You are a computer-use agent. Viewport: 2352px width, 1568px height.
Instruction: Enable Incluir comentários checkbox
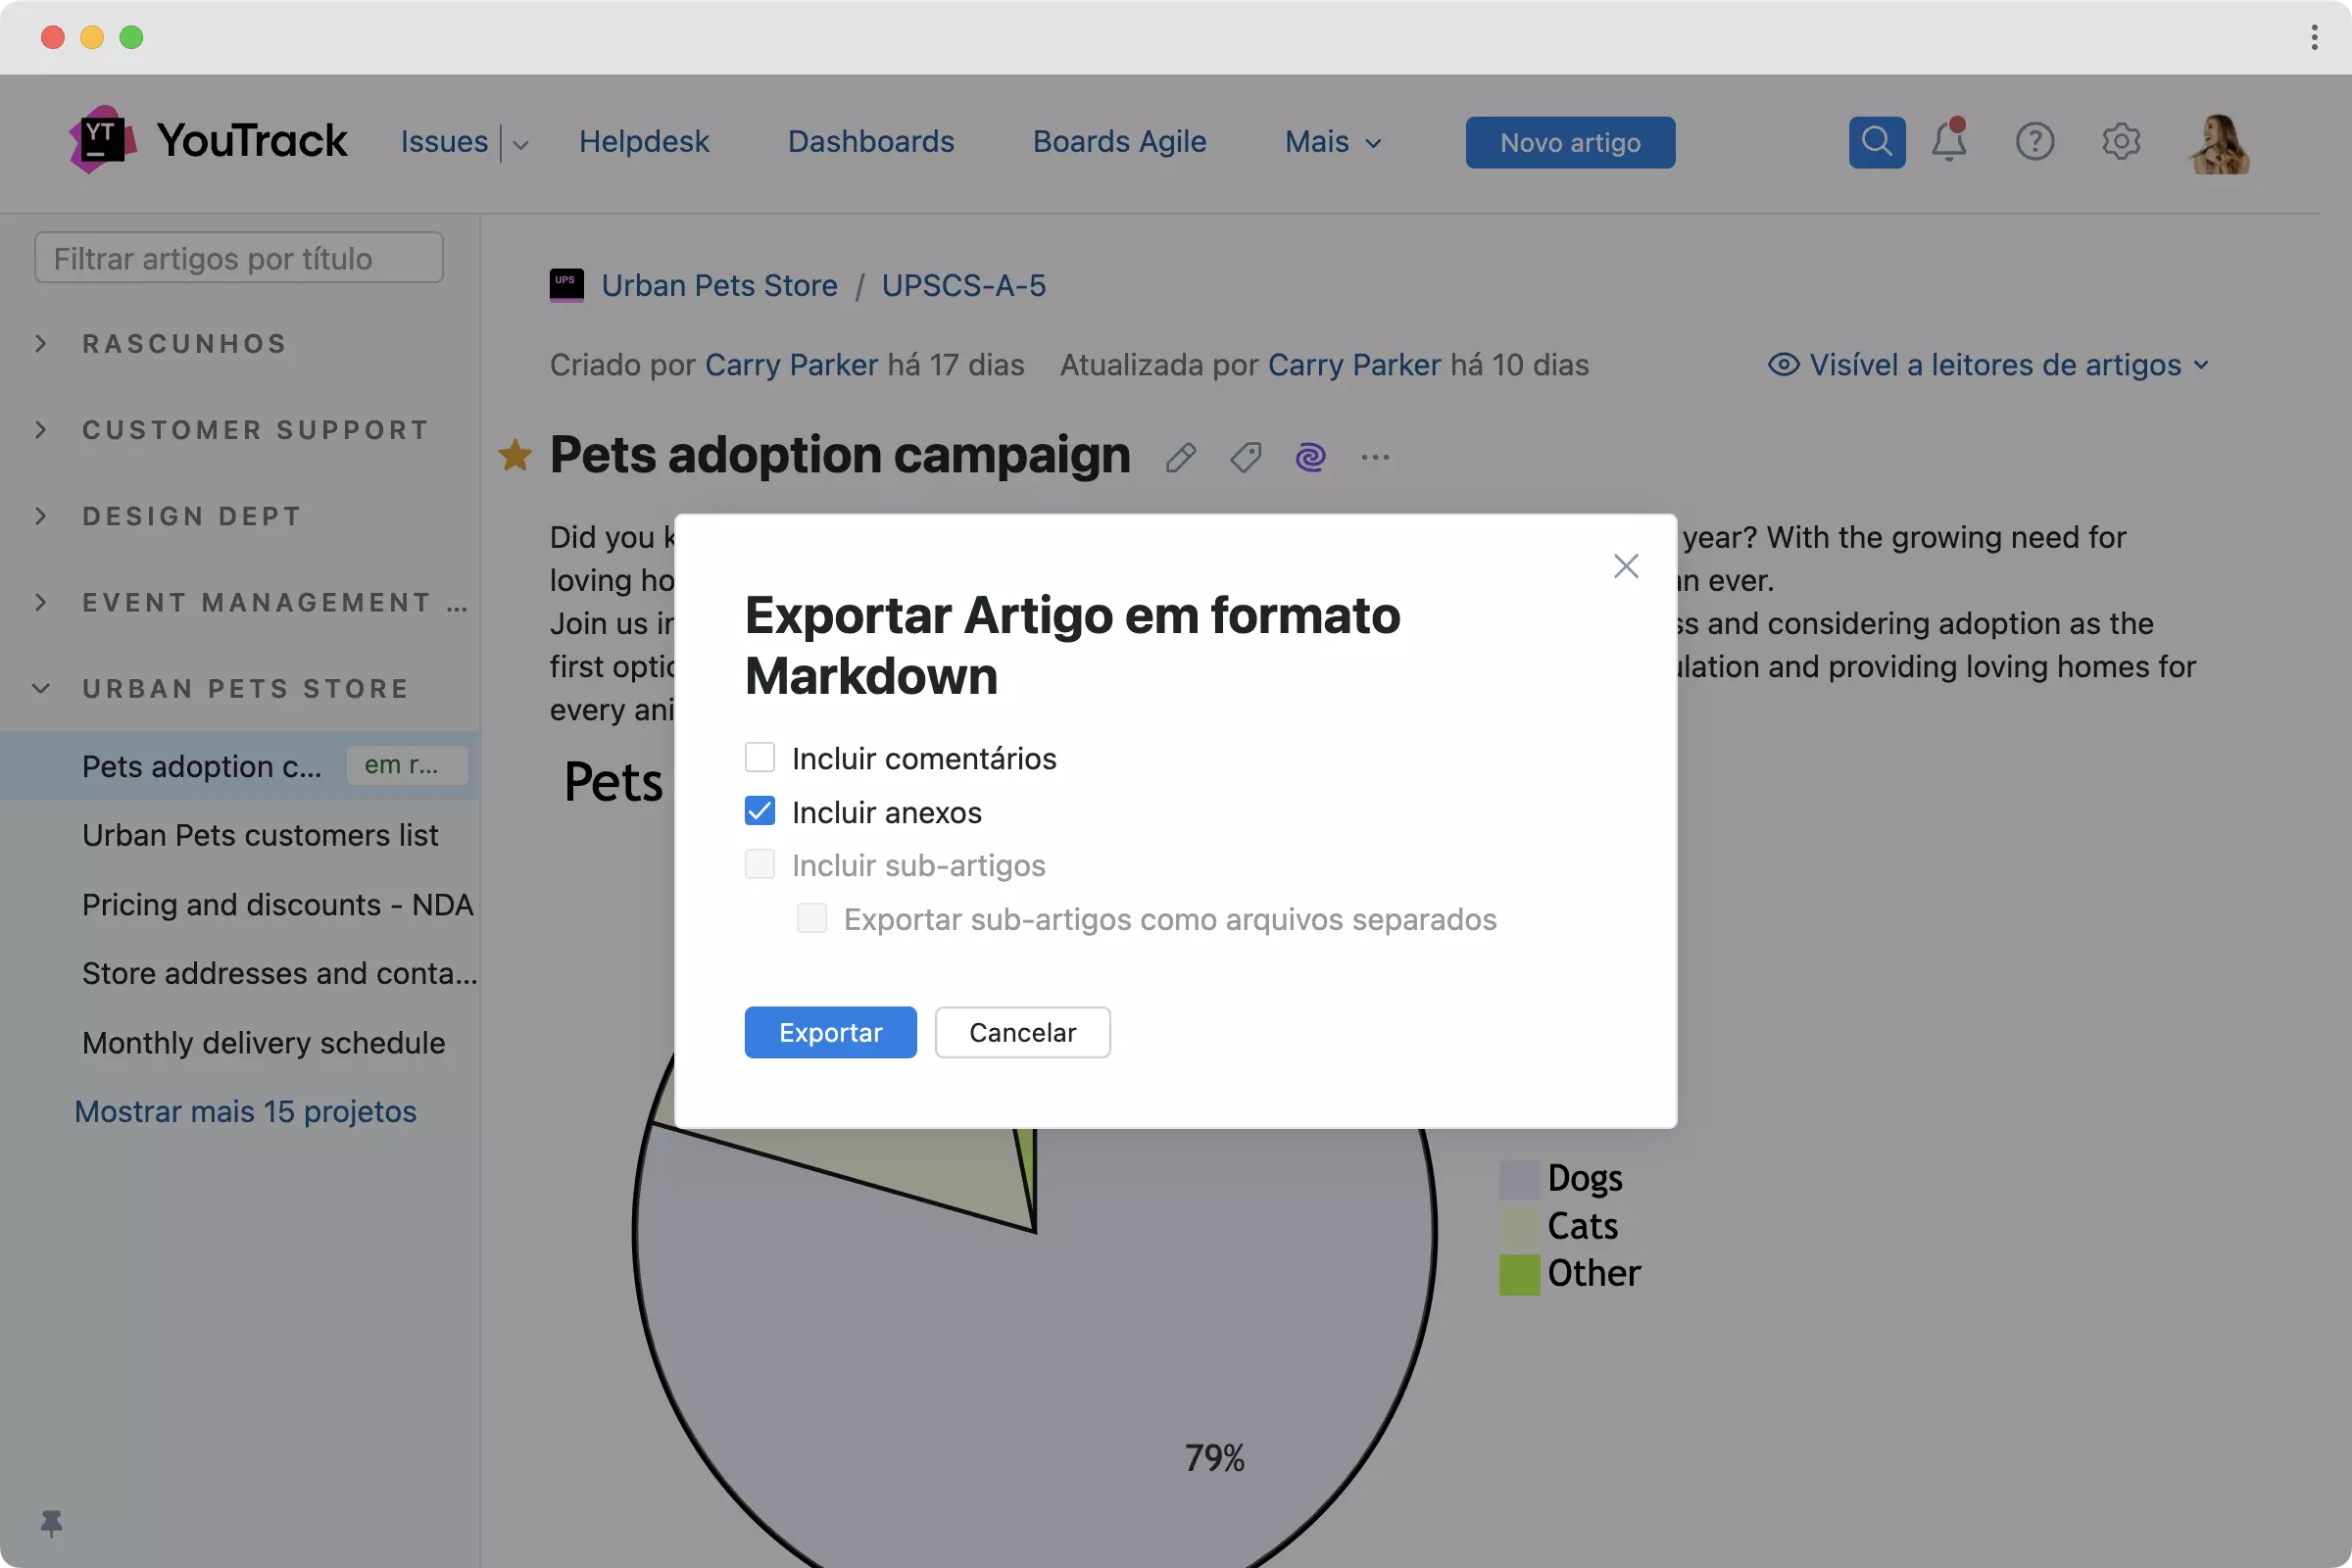[x=760, y=758]
